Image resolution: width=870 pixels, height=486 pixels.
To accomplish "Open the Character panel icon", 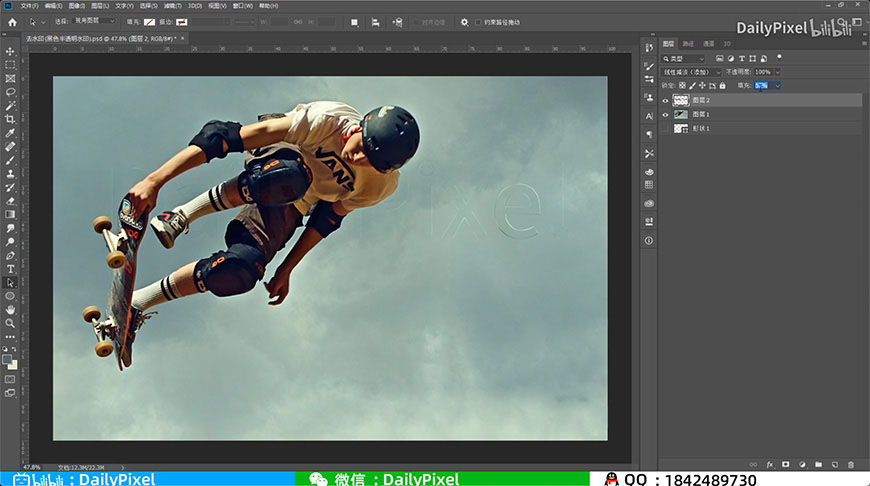I will point(649,116).
